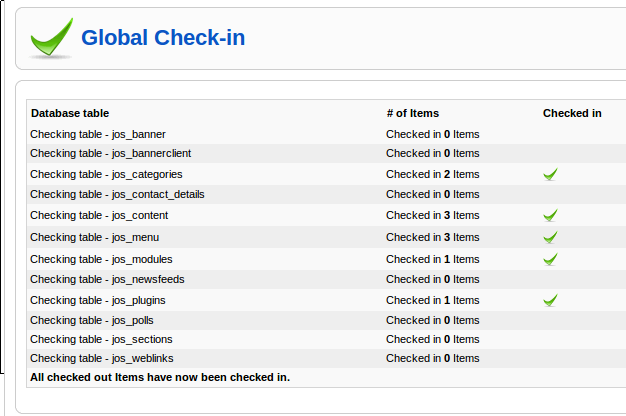Click the Global Check-in page title
Image resolution: width=626 pixels, height=416 pixels.
[163, 39]
